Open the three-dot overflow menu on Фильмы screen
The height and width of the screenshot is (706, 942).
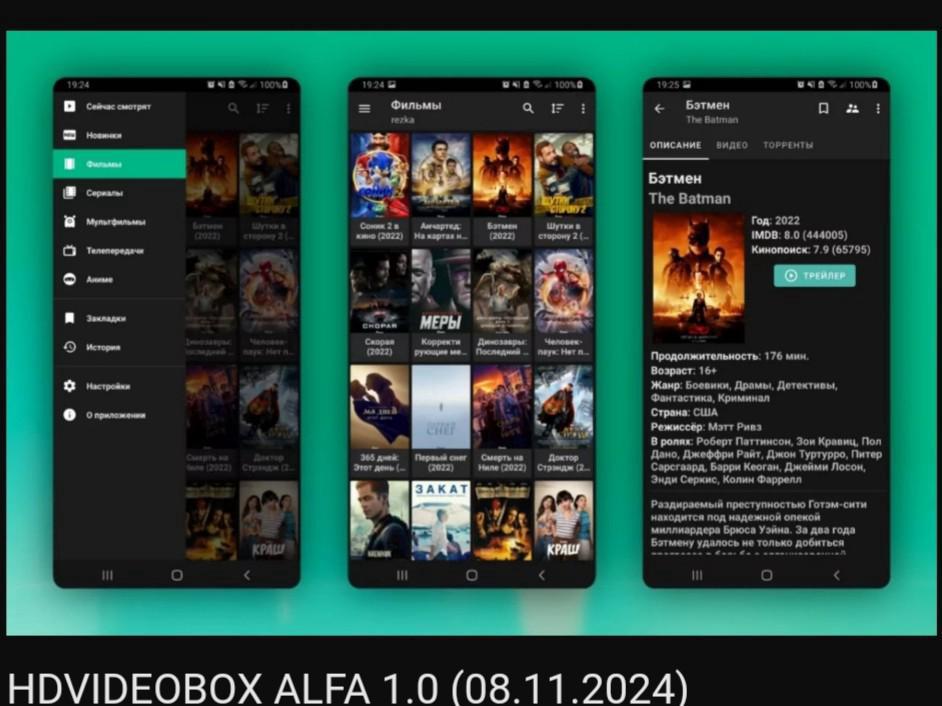(583, 107)
